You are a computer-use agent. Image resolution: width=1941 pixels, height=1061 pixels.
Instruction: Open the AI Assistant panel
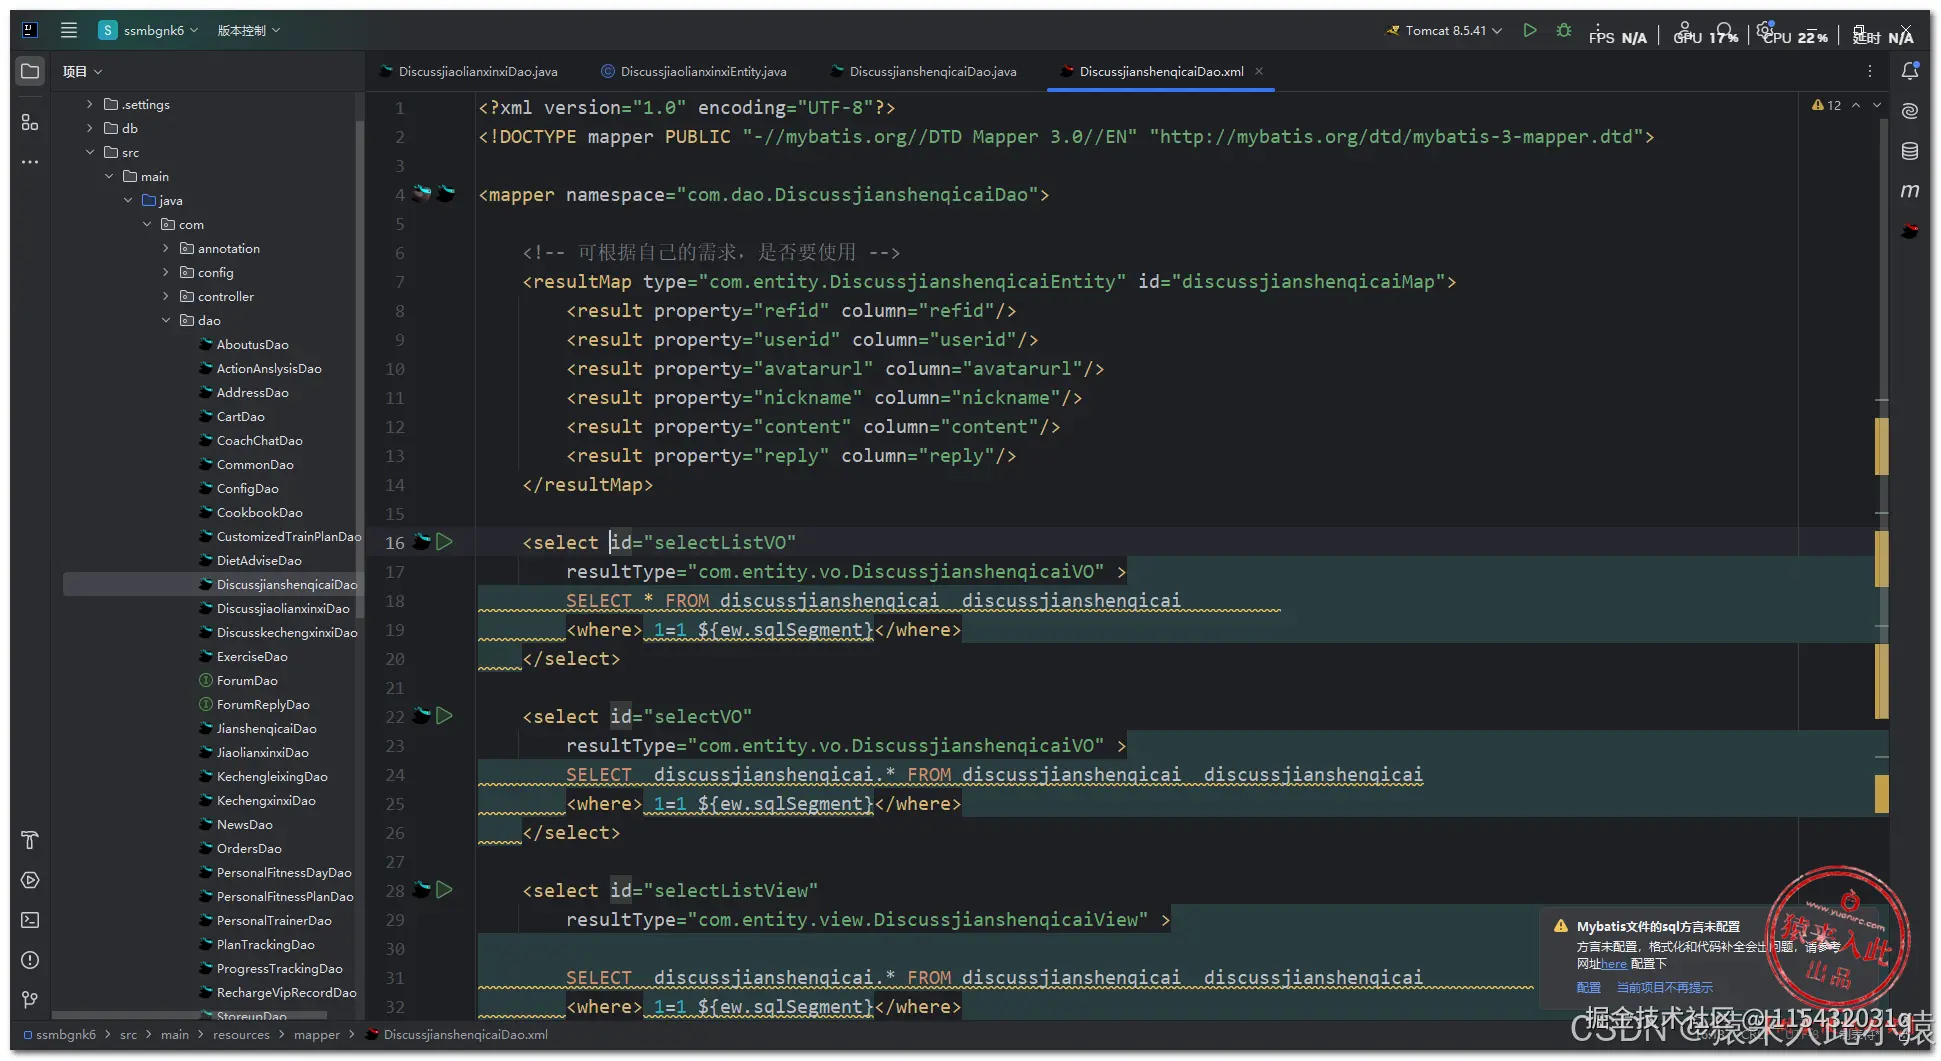click(x=1910, y=111)
